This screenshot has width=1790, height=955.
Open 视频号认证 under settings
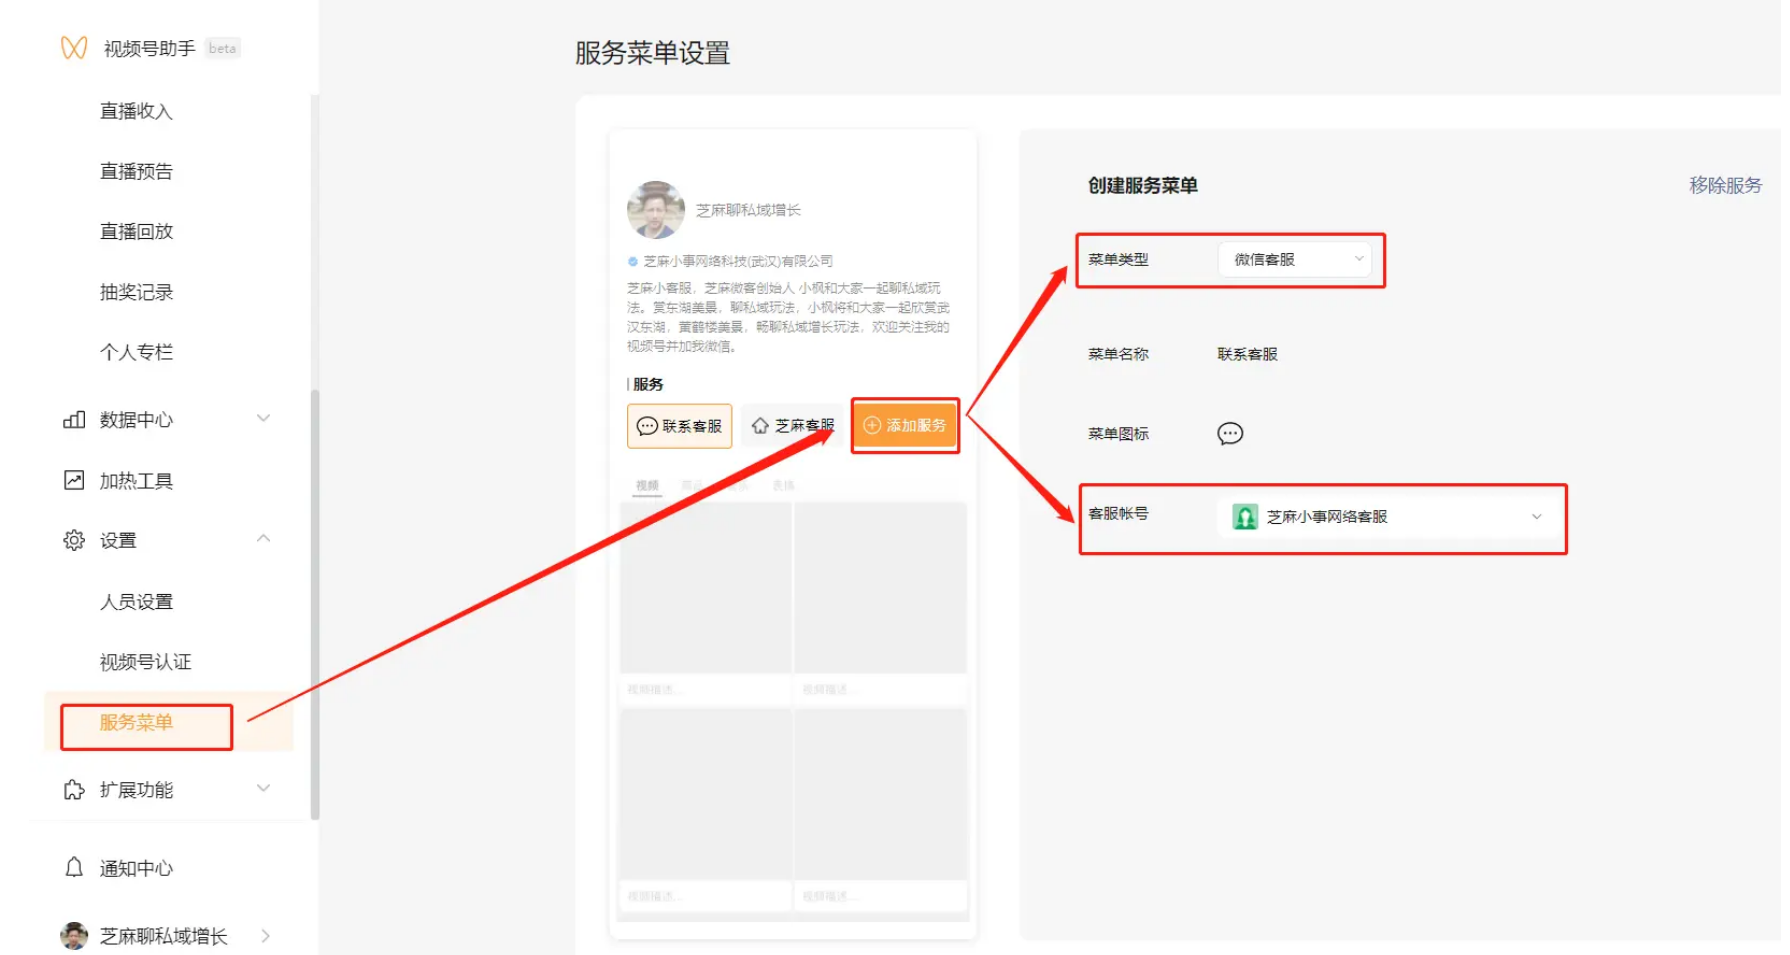(145, 662)
